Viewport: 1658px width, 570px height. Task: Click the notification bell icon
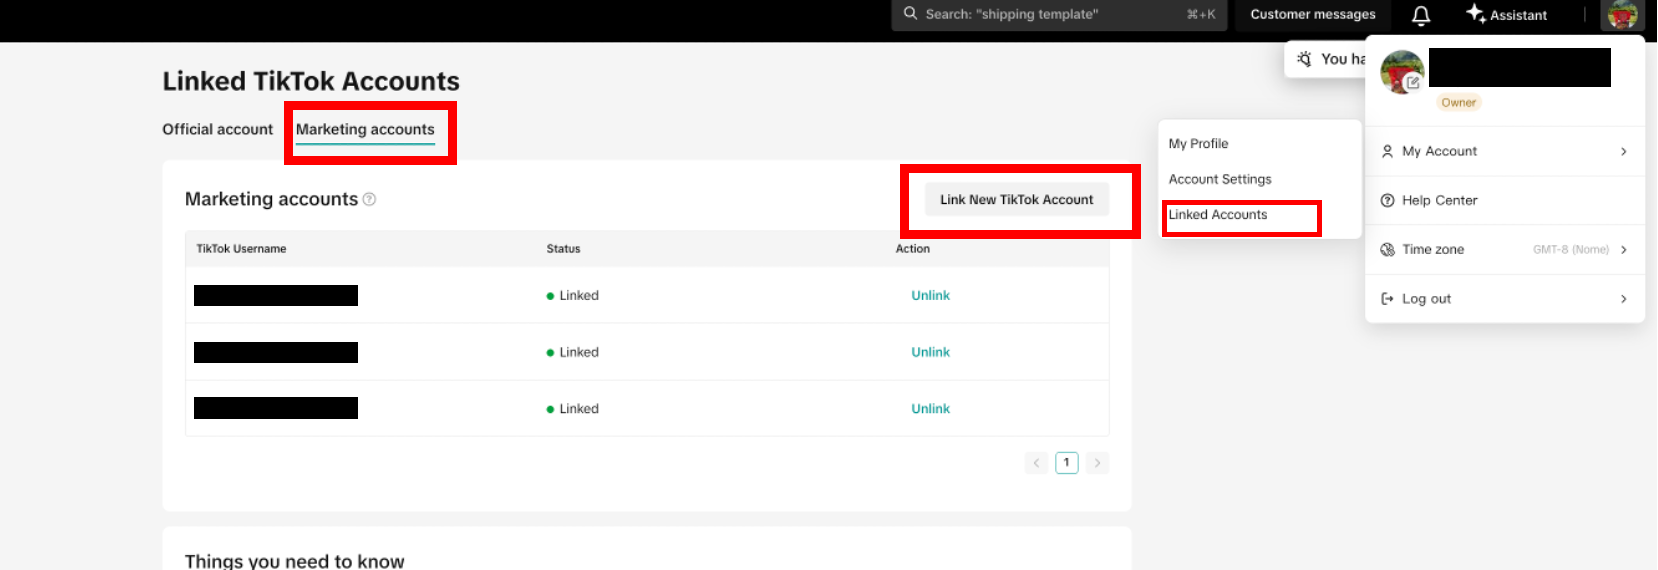point(1420,15)
